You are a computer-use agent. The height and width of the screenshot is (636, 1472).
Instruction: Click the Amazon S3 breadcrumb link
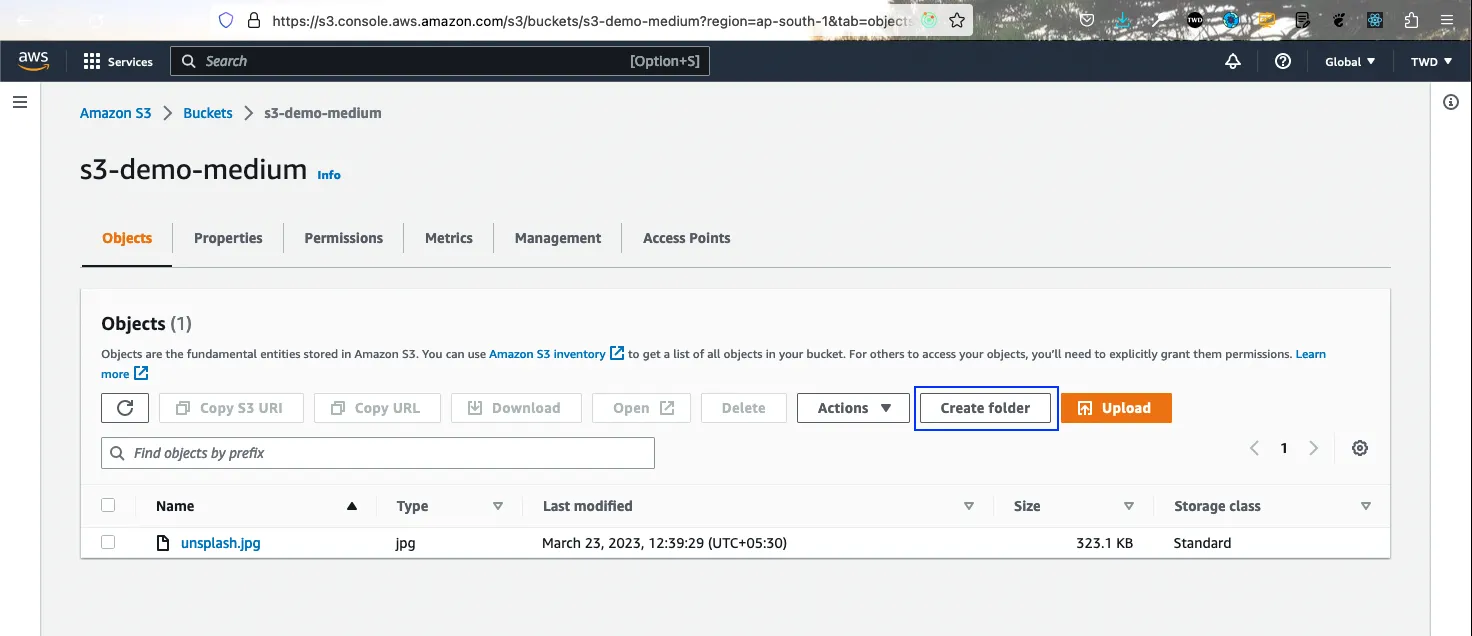coord(115,113)
